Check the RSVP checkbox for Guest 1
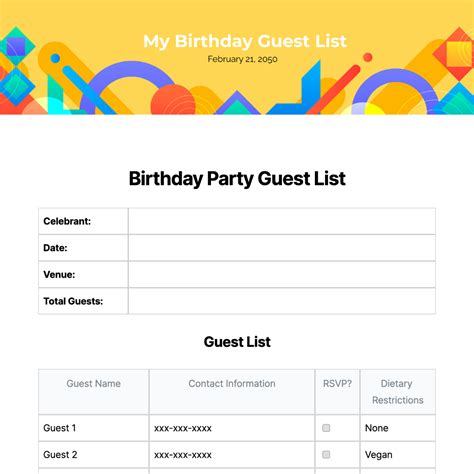The width and height of the screenshot is (474, 474). (326, 428)
